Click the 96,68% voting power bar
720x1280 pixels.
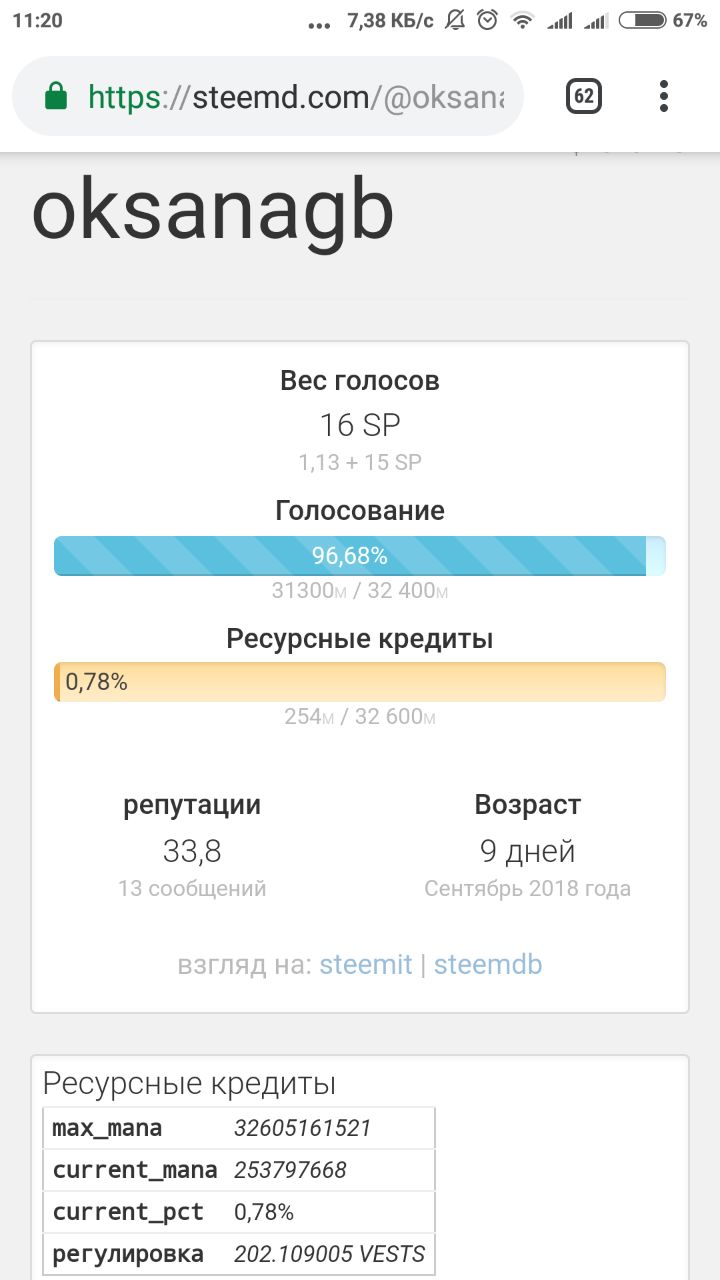coord(360,556)
